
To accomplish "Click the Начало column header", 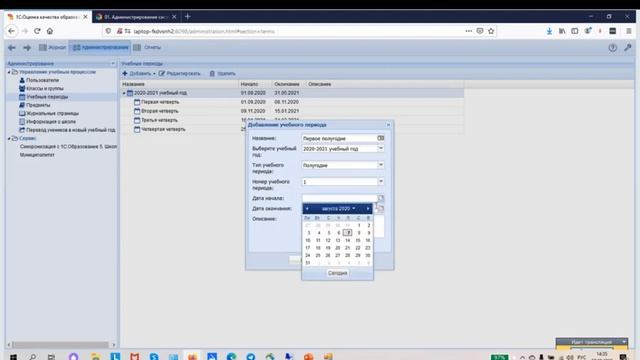I will [x=255, y=84].
